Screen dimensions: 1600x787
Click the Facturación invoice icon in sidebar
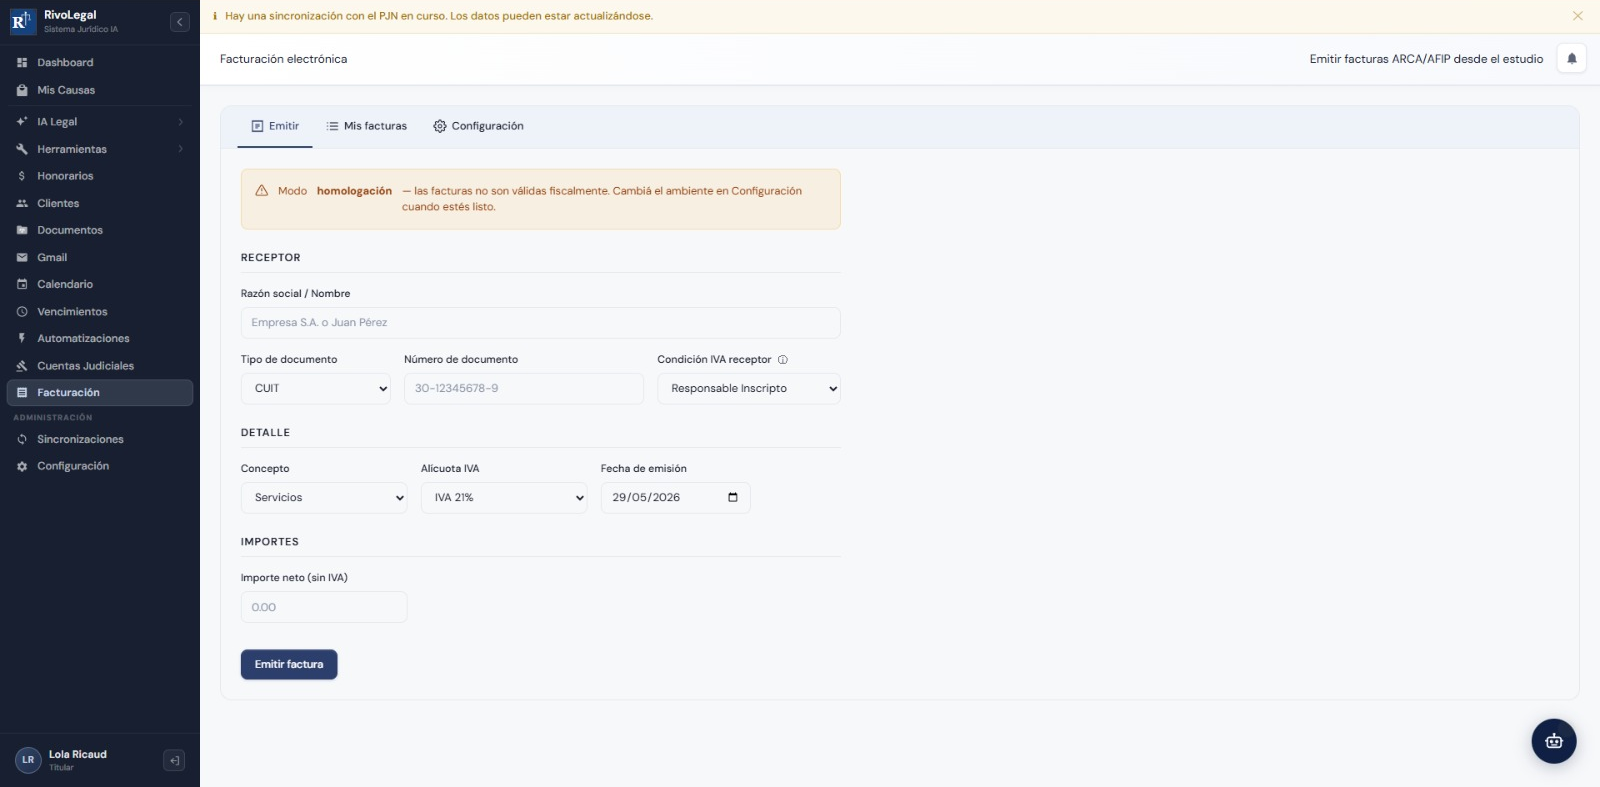click(x=22, y=393)
